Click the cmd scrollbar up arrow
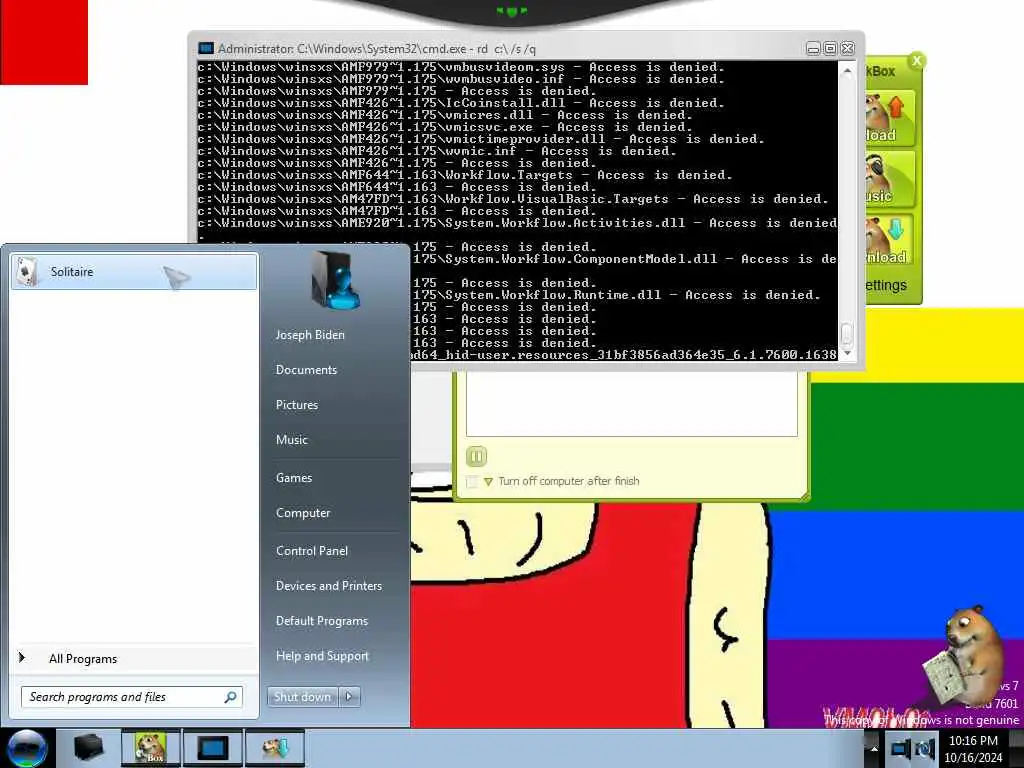 pos(847,70)
